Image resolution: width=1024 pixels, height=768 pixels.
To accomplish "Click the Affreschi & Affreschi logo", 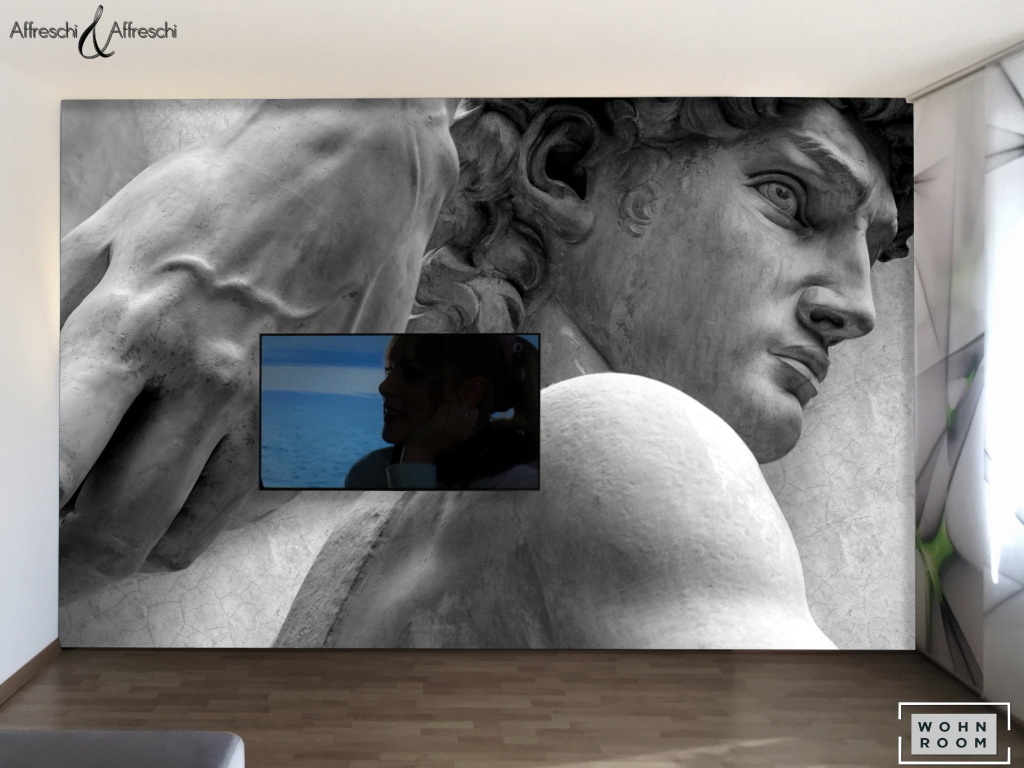I will (93, 30).
